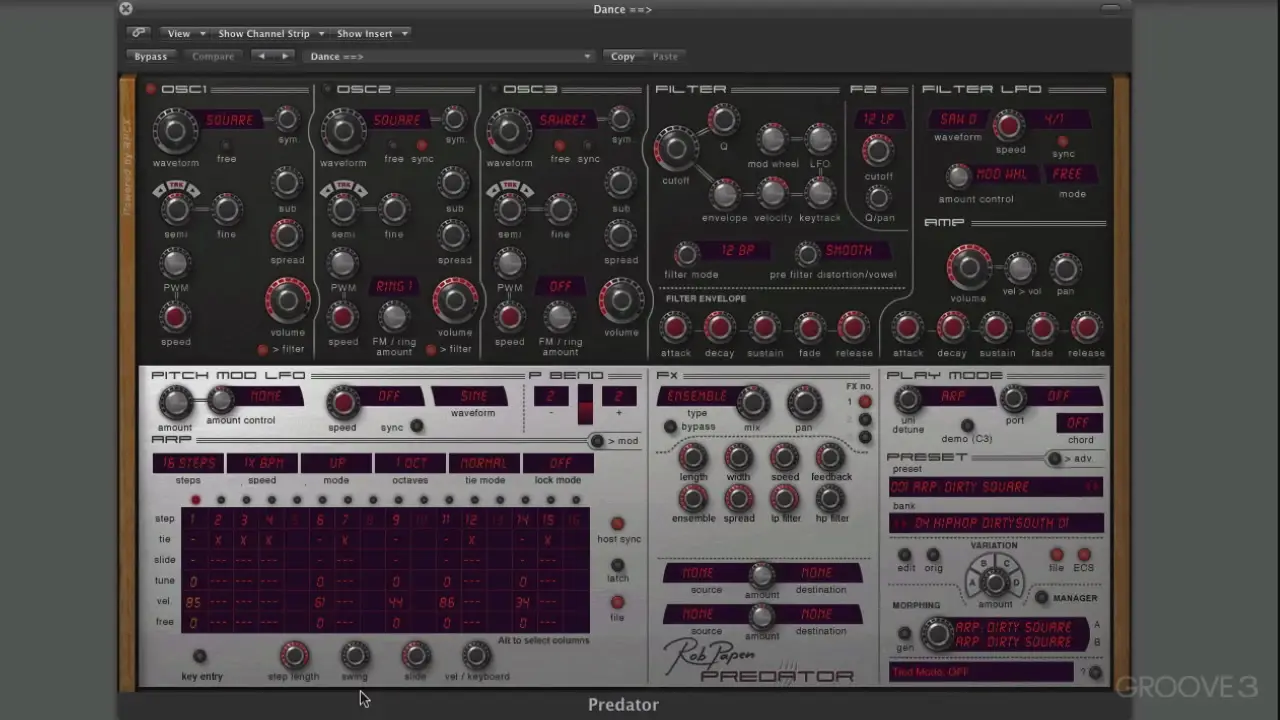
Task: Click the link chain icon
Action: click(138, 33)
